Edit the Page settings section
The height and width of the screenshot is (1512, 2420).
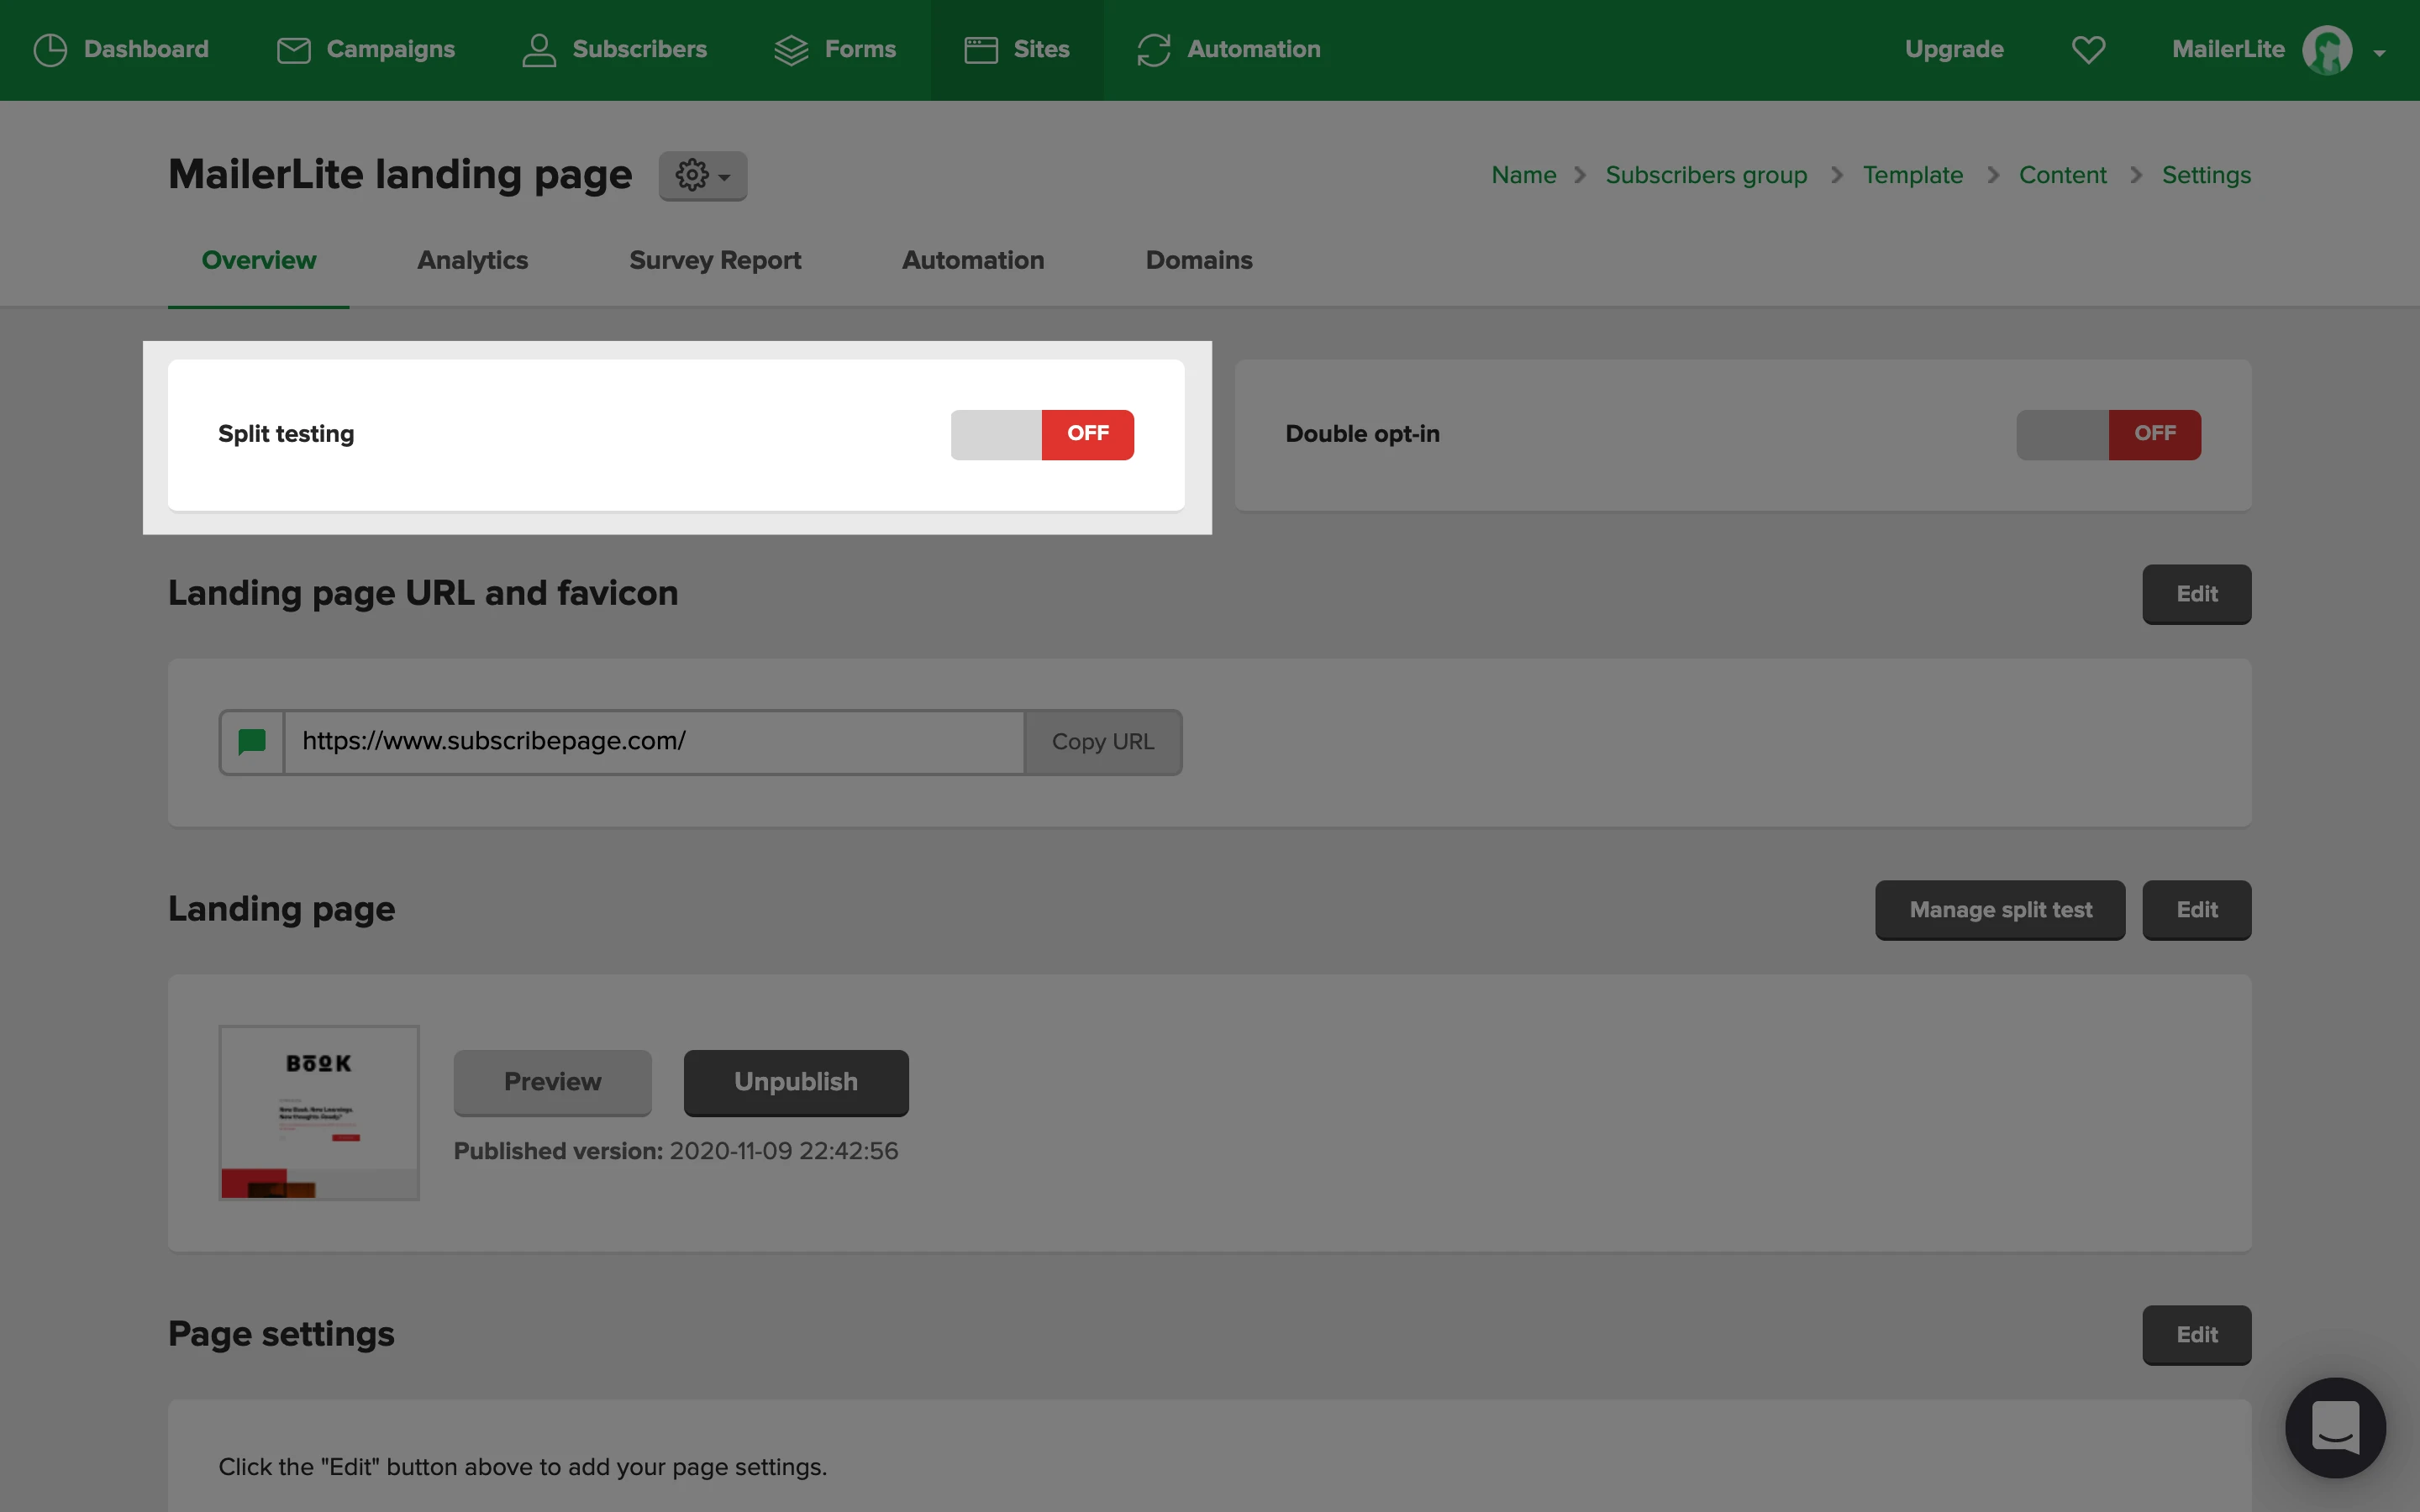2196,1335
